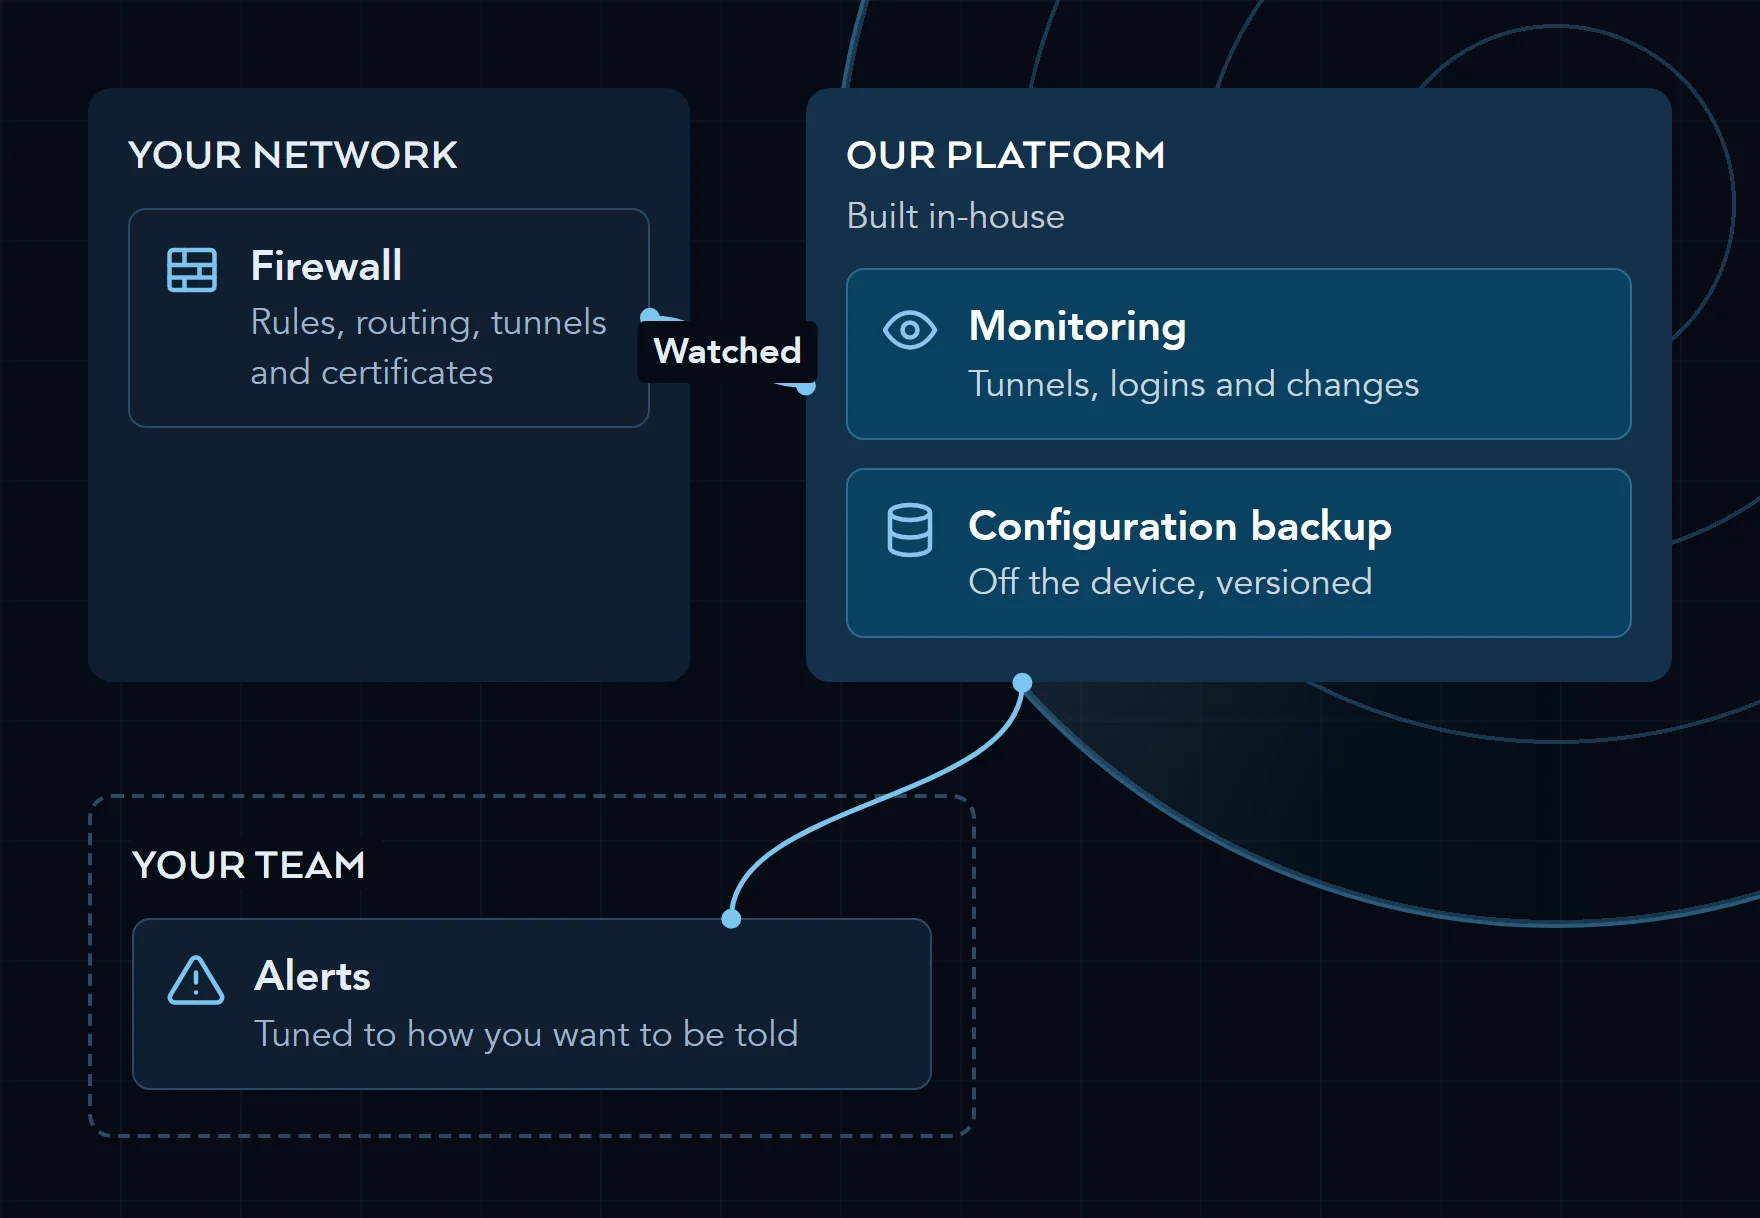Click 'Off the device, versioned' description
This screenshot has height=1218, width=1760.
pyautogui.click(x=1170, y=582)
